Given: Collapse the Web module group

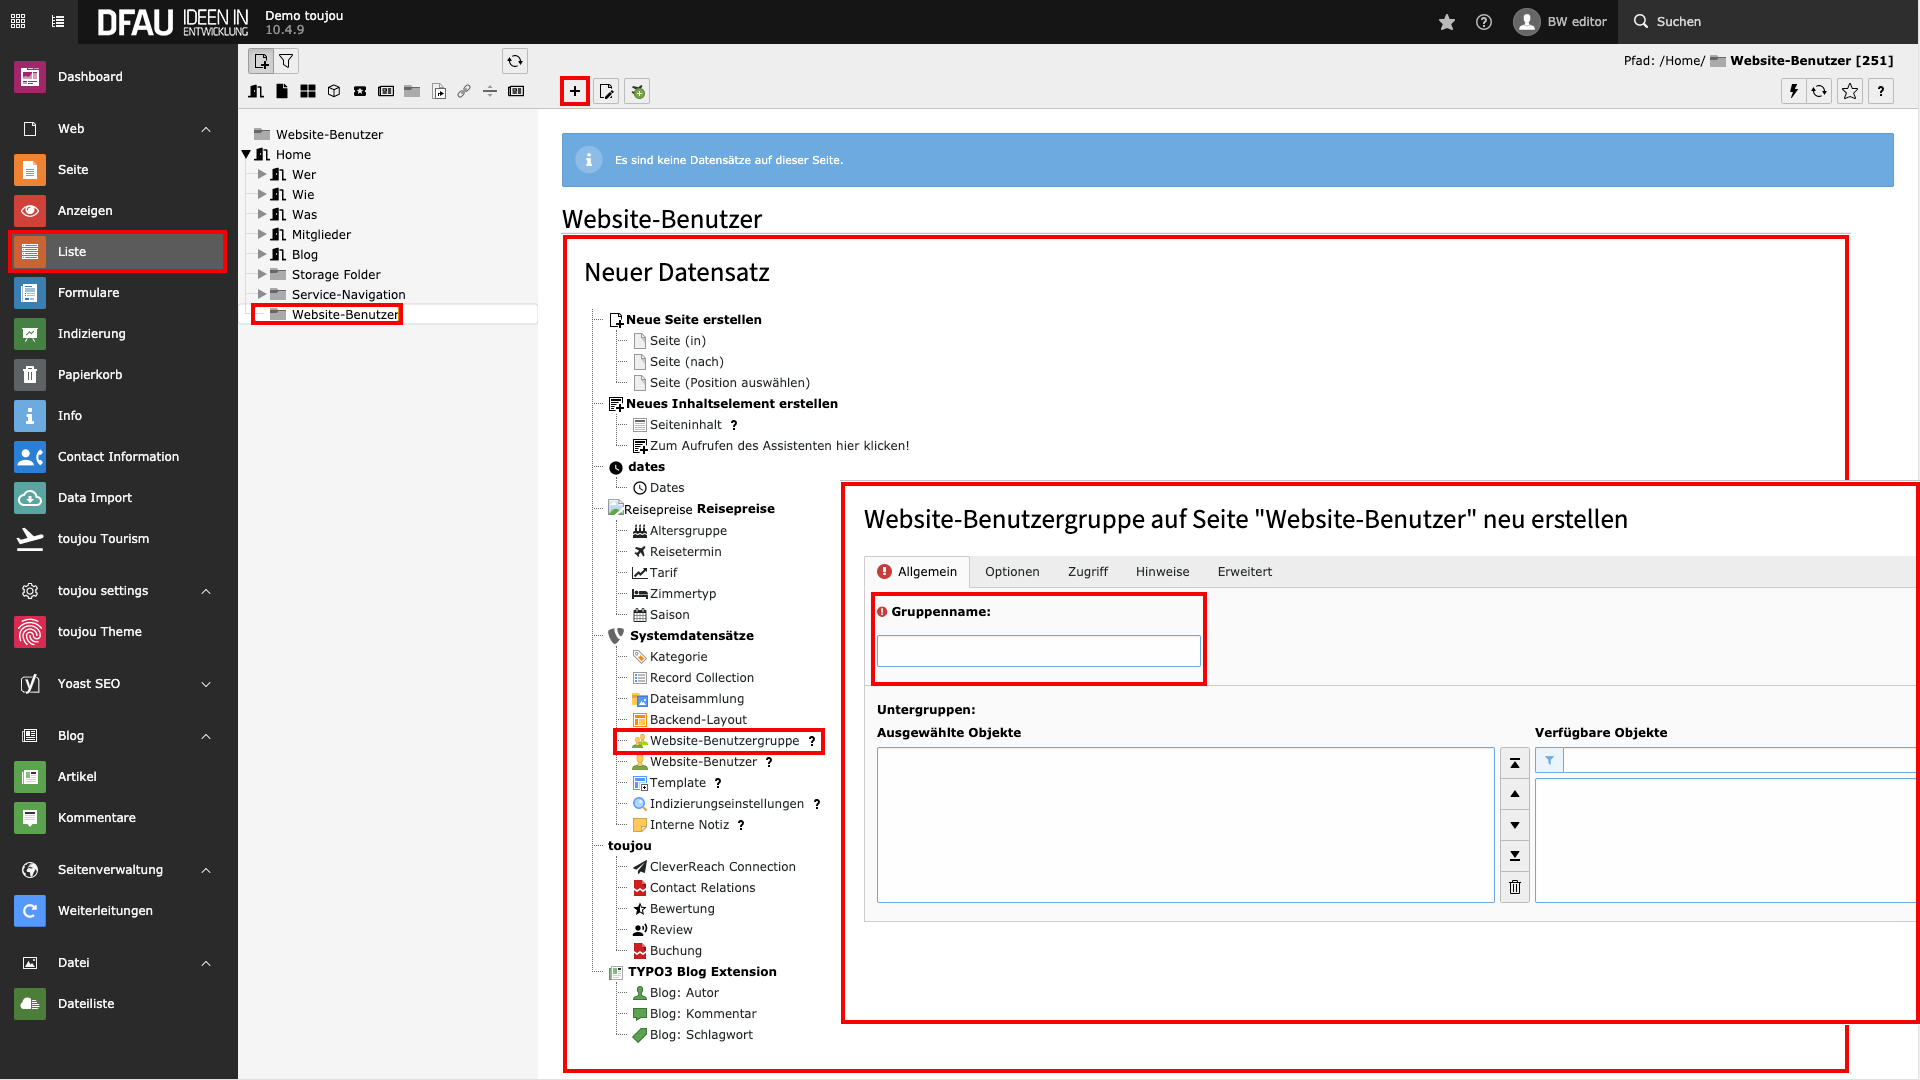Looking at the screenshot, I should tap(206, 129).
